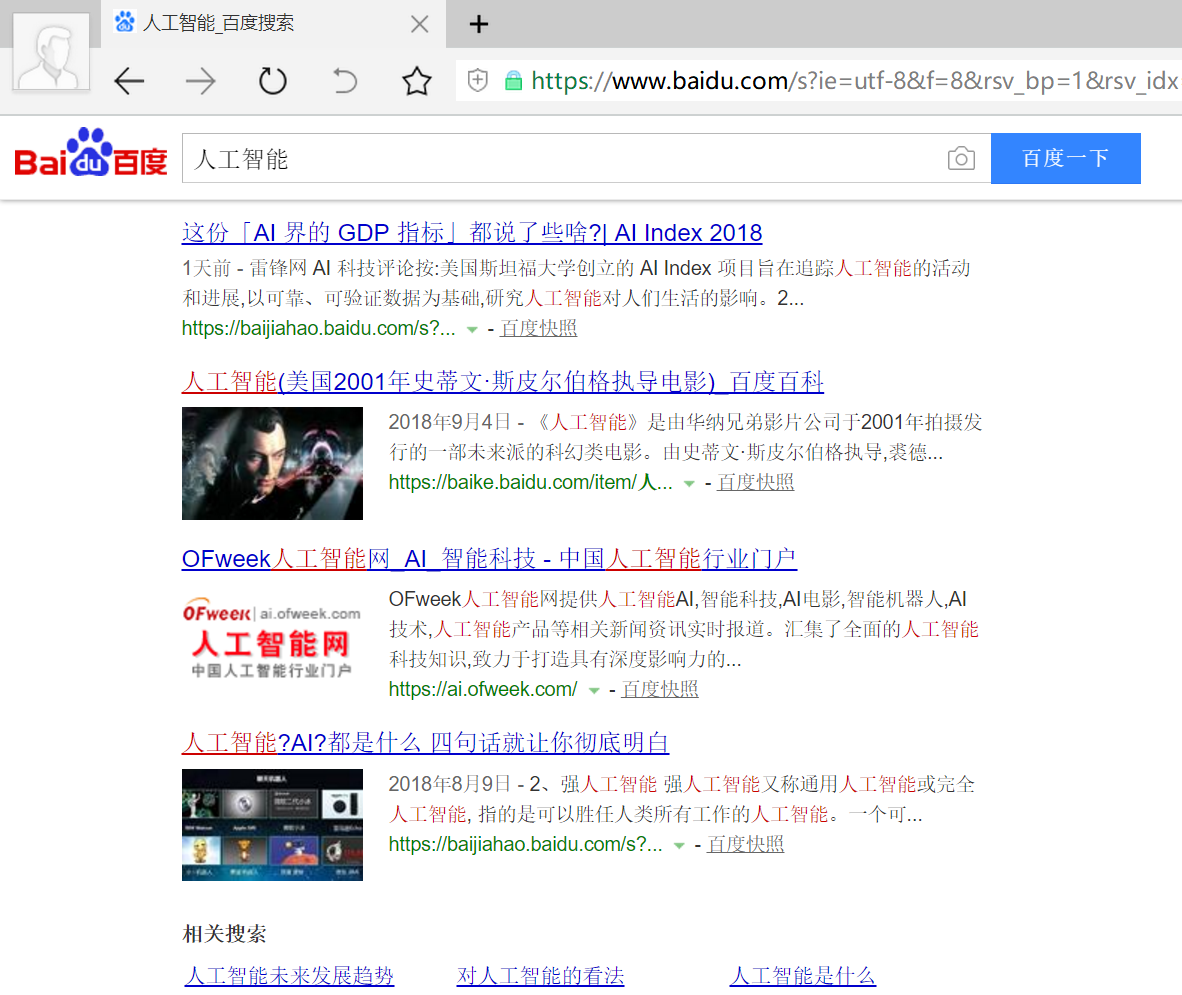Click the movie still thumbnail
Image resolution: width=1182 pixels, height=995 pixels.
(272, 463)
